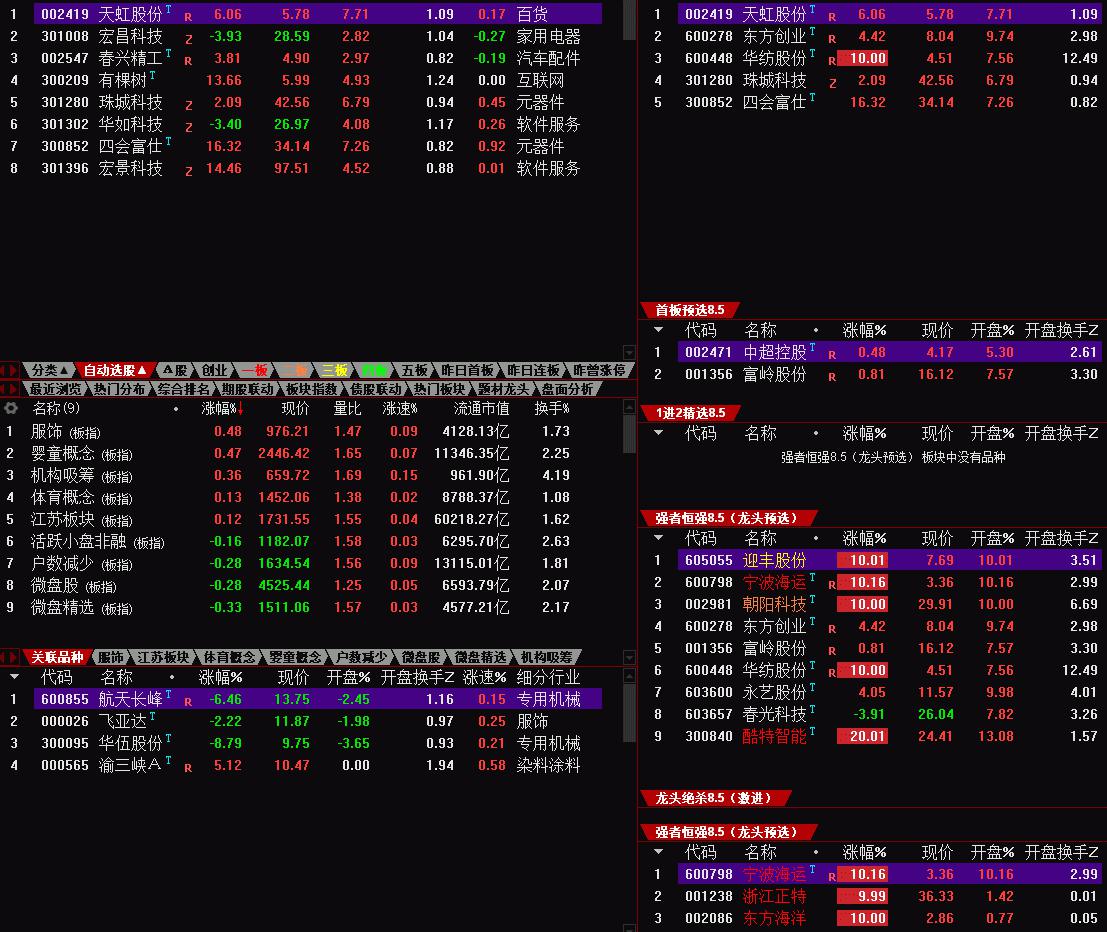Select stock 002086 东方海洋 row
Image resolution: width=1107 pixels, height=932 pixels.
[x=873, y=918]
